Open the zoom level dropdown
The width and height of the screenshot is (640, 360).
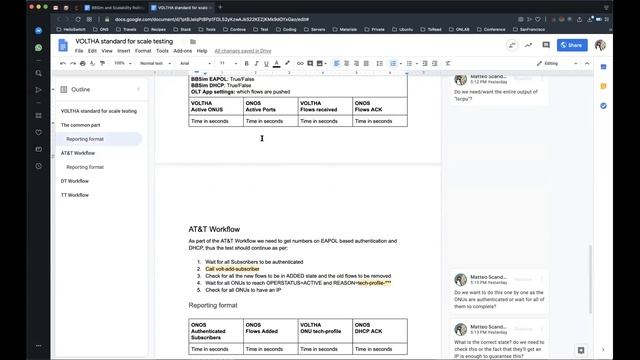(x=122, y=63)
